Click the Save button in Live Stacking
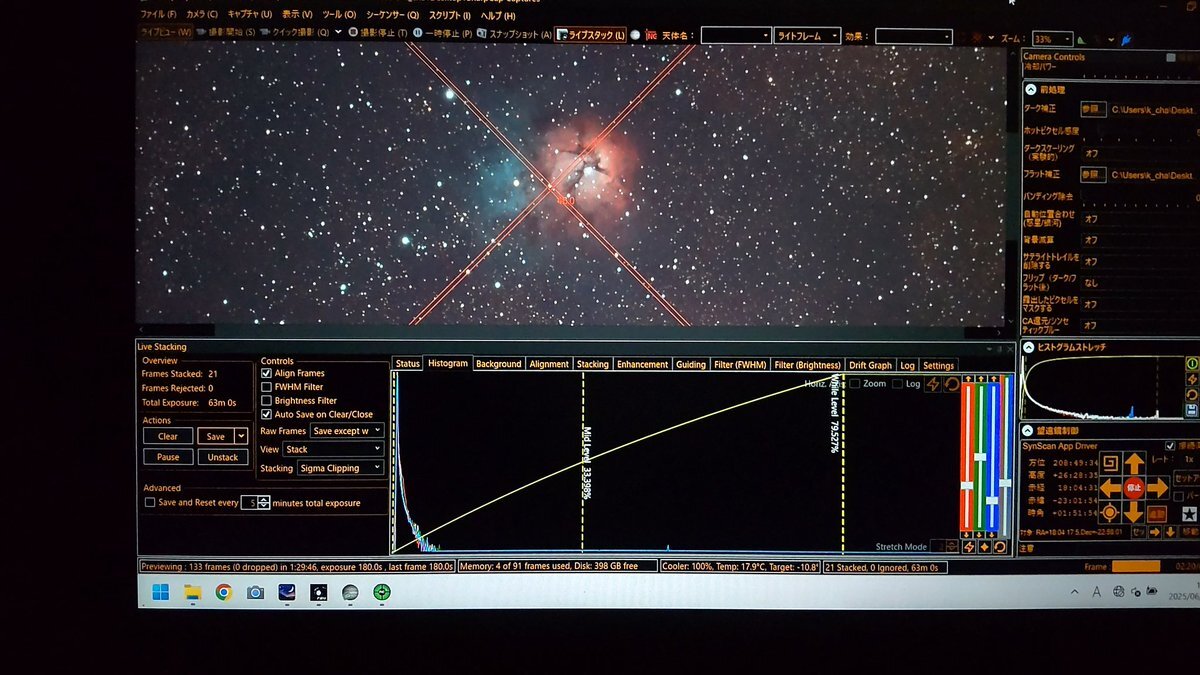Viewport: 1200px width, 675px height. click(215, 436)
